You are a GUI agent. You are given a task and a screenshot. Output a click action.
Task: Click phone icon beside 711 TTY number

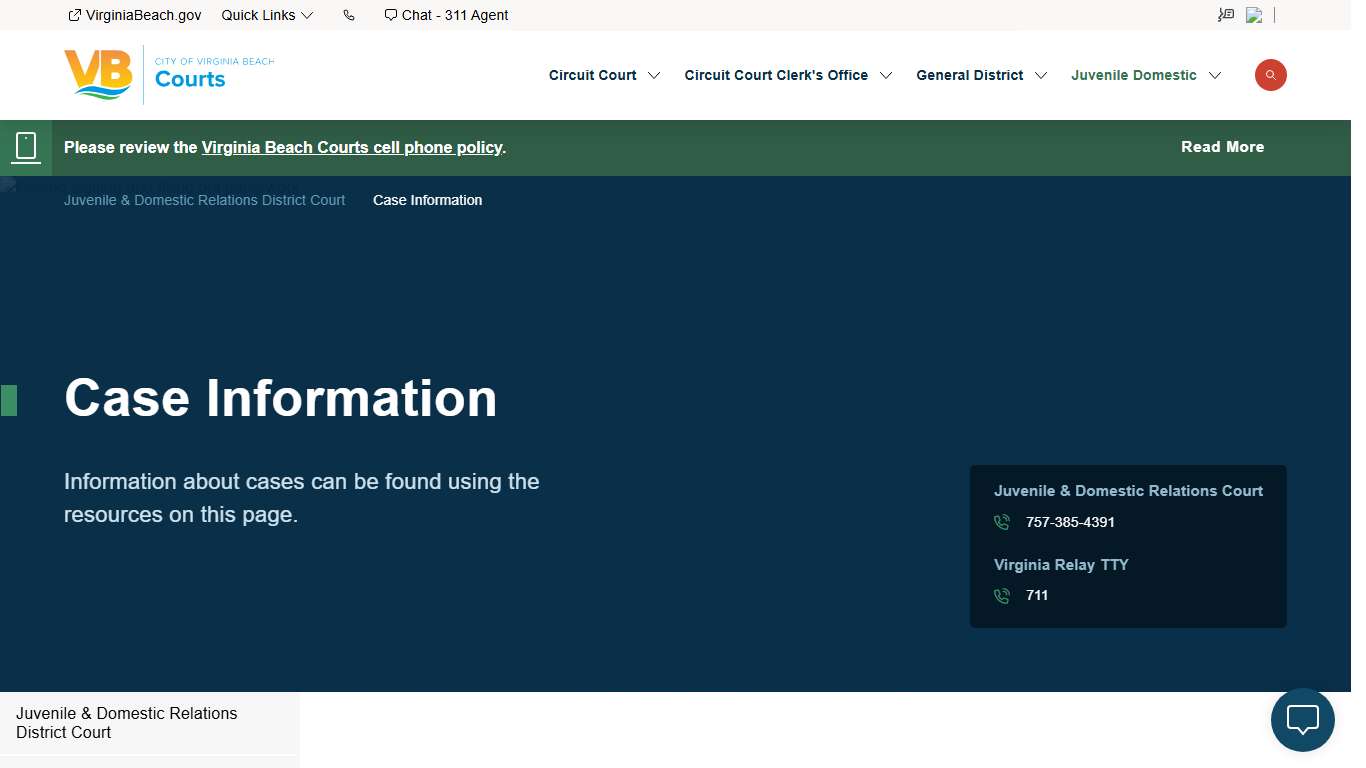coord(1002,596)
